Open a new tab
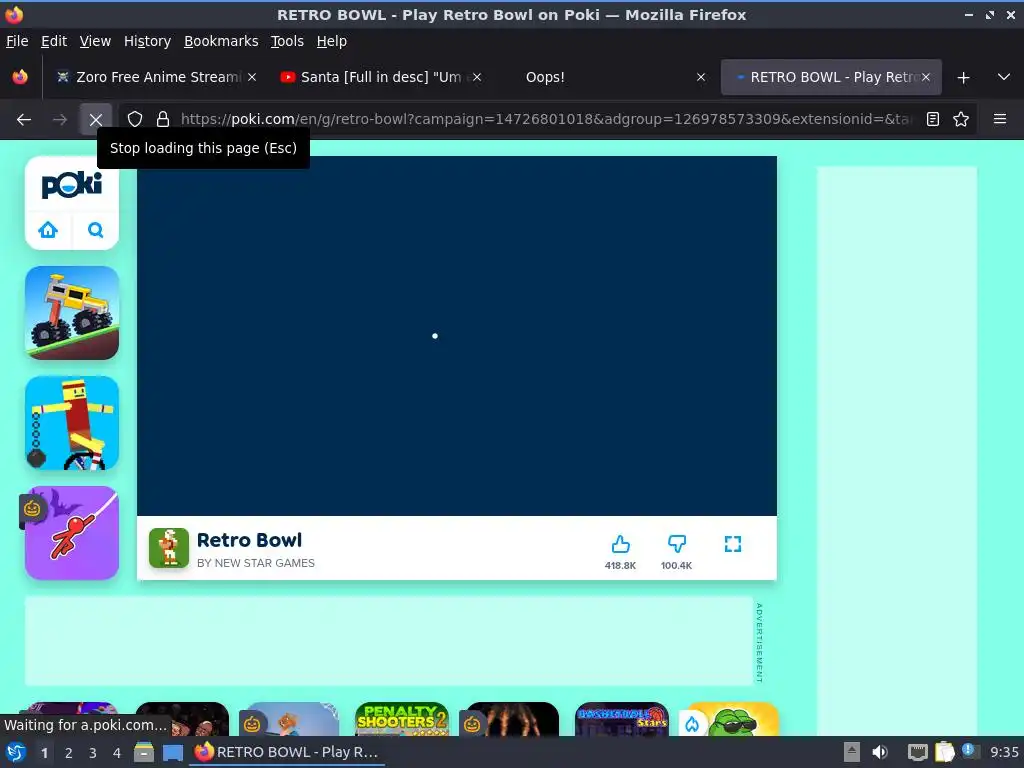Viewport: 1024px width, 768px height. click(963, 78)
